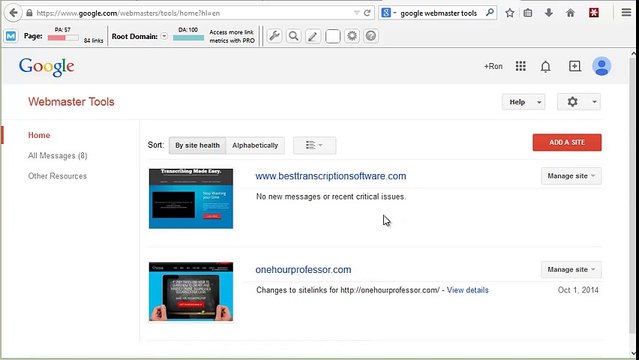The height and width of the screenshot is (360, 639).
Task: Open URL bar history dropdown arrow
Action: [357, 13]
